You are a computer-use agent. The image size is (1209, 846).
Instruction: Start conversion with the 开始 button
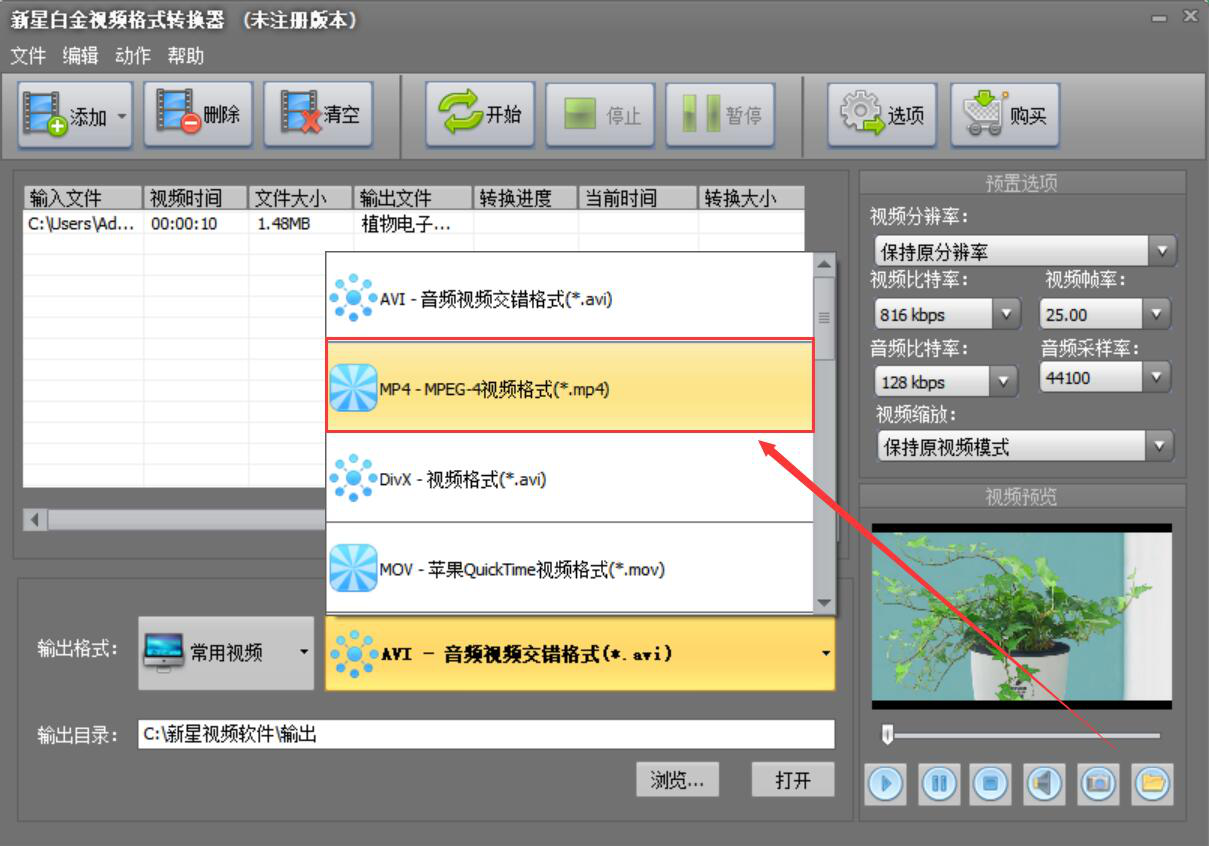coord(481,114)
